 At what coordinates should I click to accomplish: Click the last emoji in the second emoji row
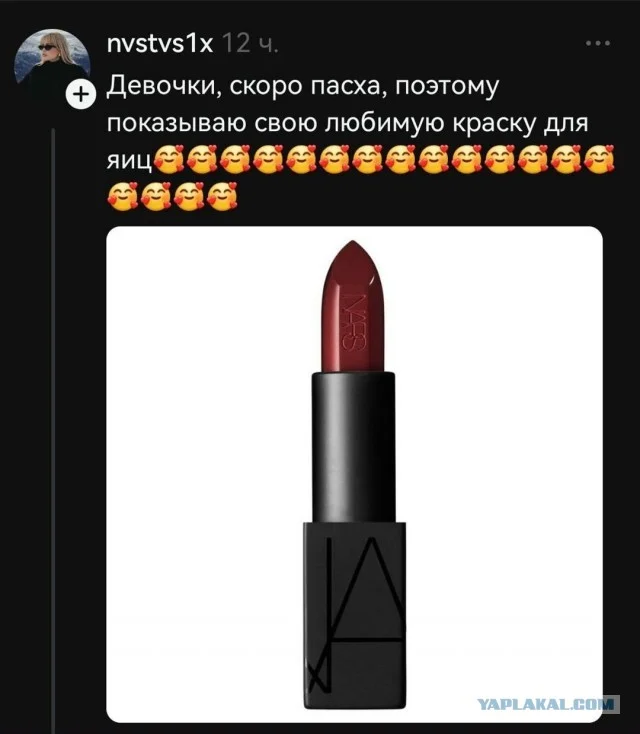pos(222,196)
